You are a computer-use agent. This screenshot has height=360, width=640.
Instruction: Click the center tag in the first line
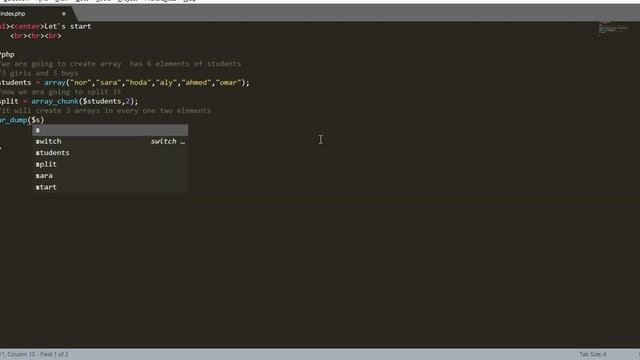[27, 26]
